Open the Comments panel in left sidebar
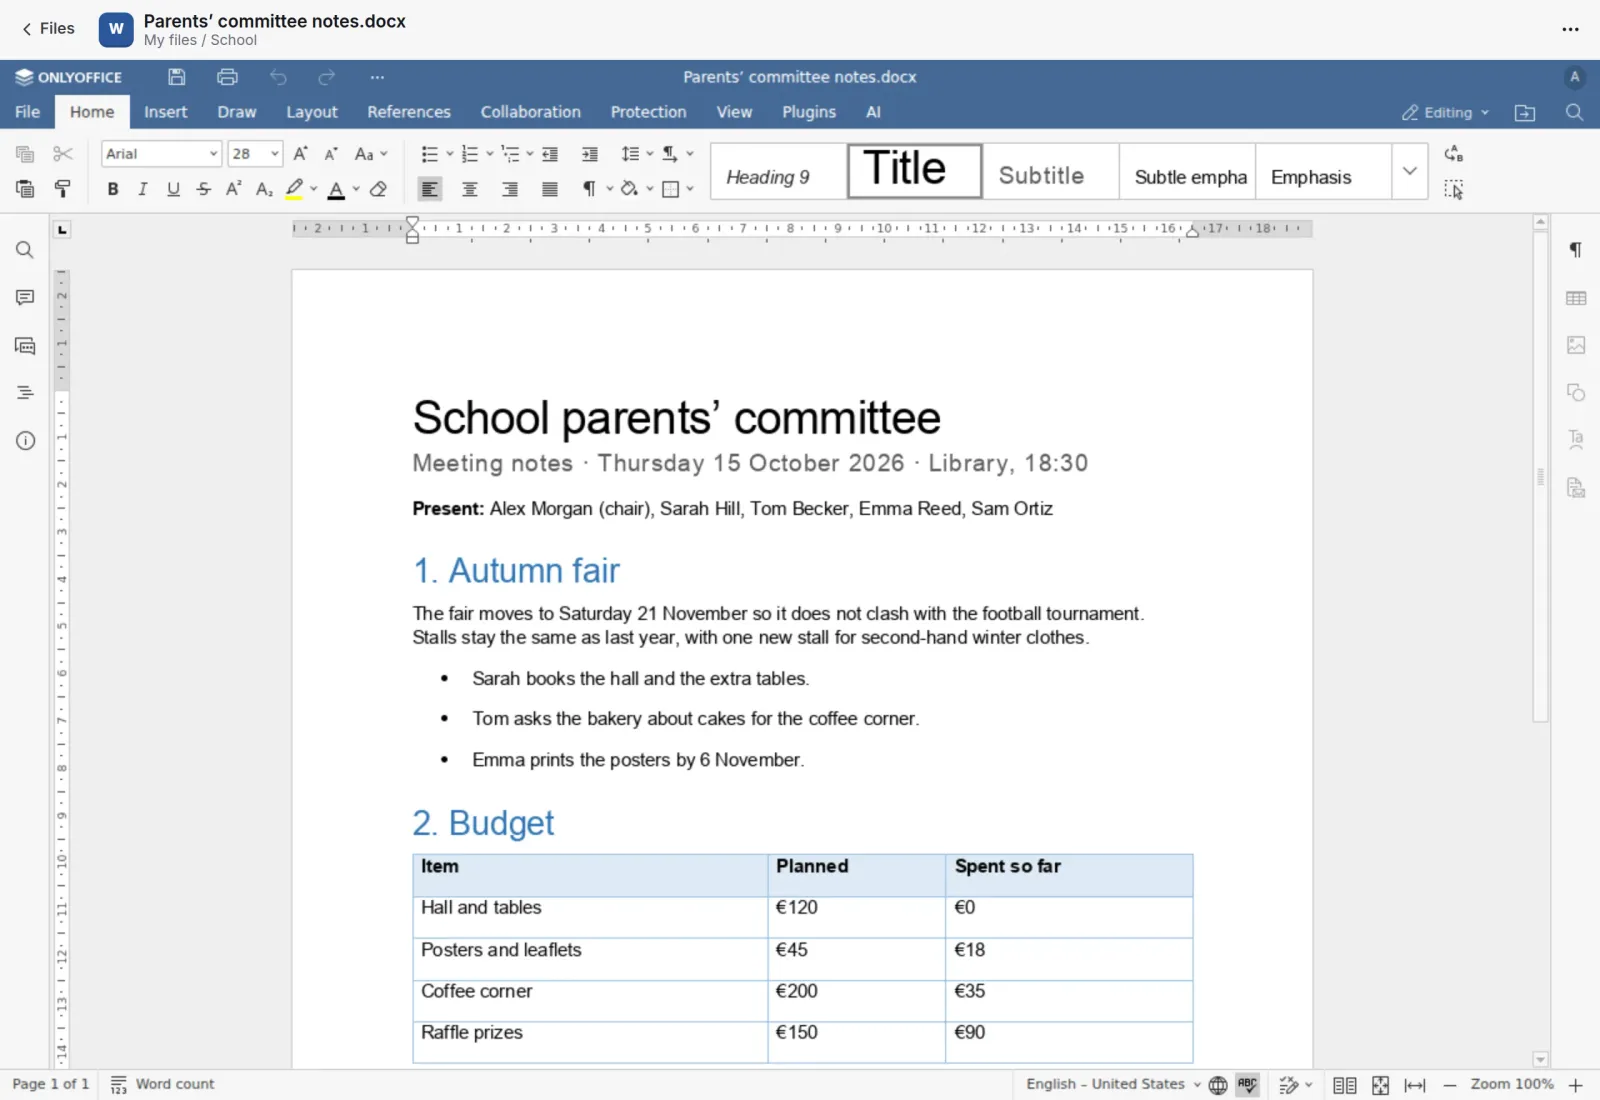 pyautogui.click(x=25, y=298)
